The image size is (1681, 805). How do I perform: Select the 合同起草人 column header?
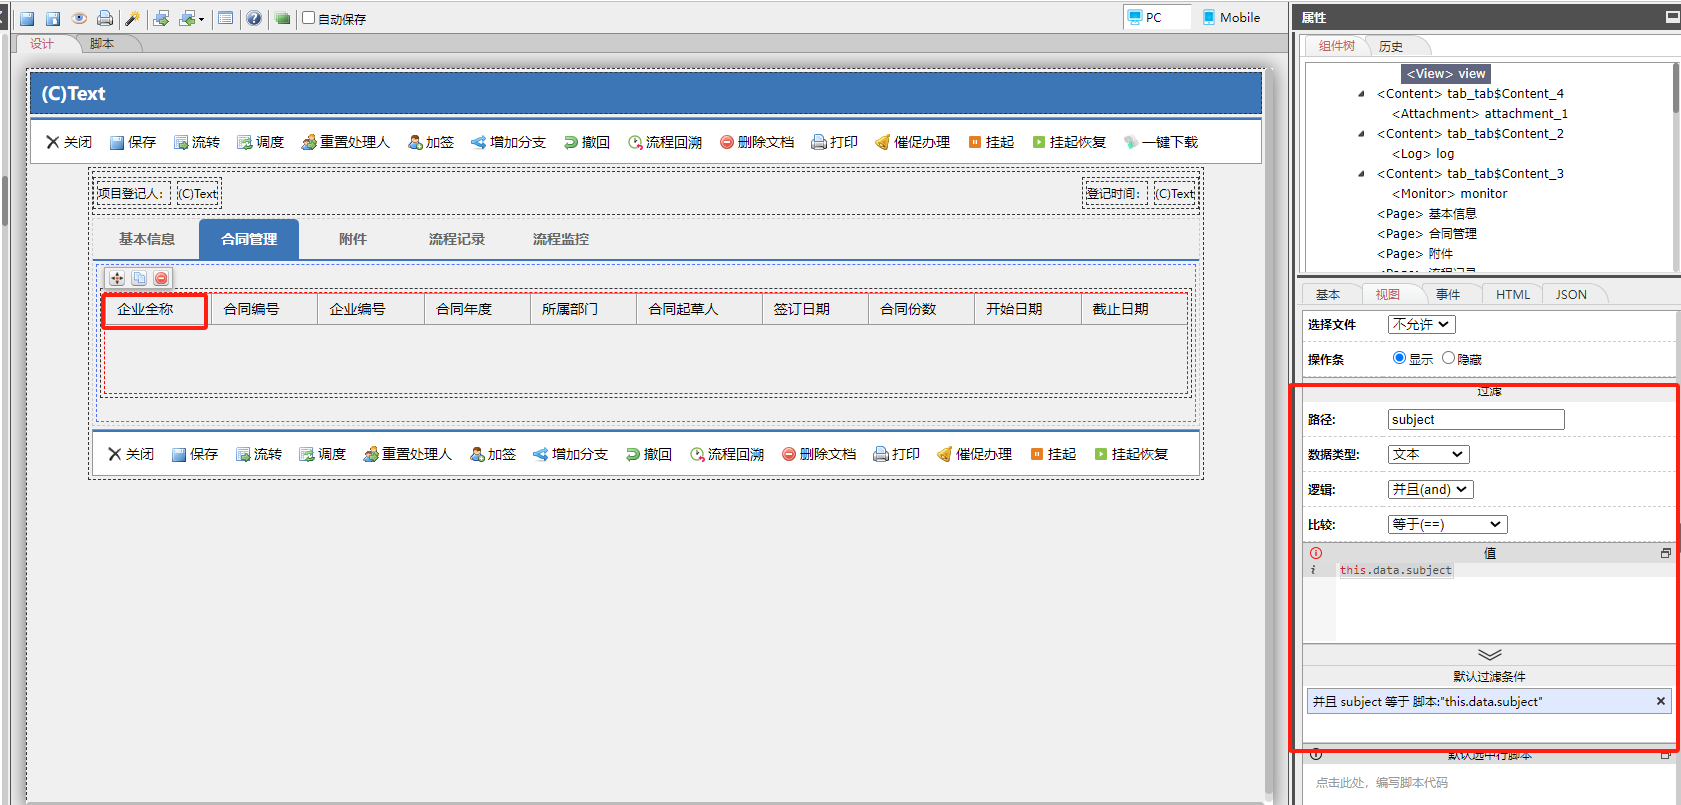pos(699,309)
